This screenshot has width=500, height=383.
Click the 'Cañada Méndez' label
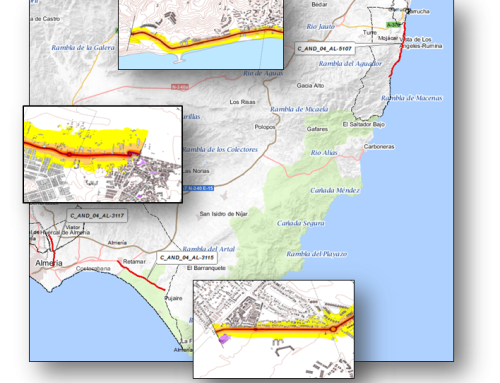click(x=335, y=190)
